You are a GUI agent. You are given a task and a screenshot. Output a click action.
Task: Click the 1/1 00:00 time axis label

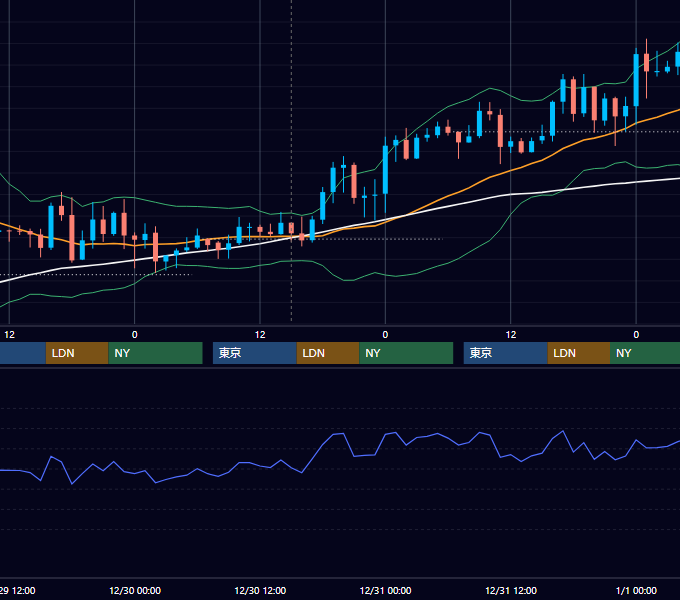click(x=636, y=590)
